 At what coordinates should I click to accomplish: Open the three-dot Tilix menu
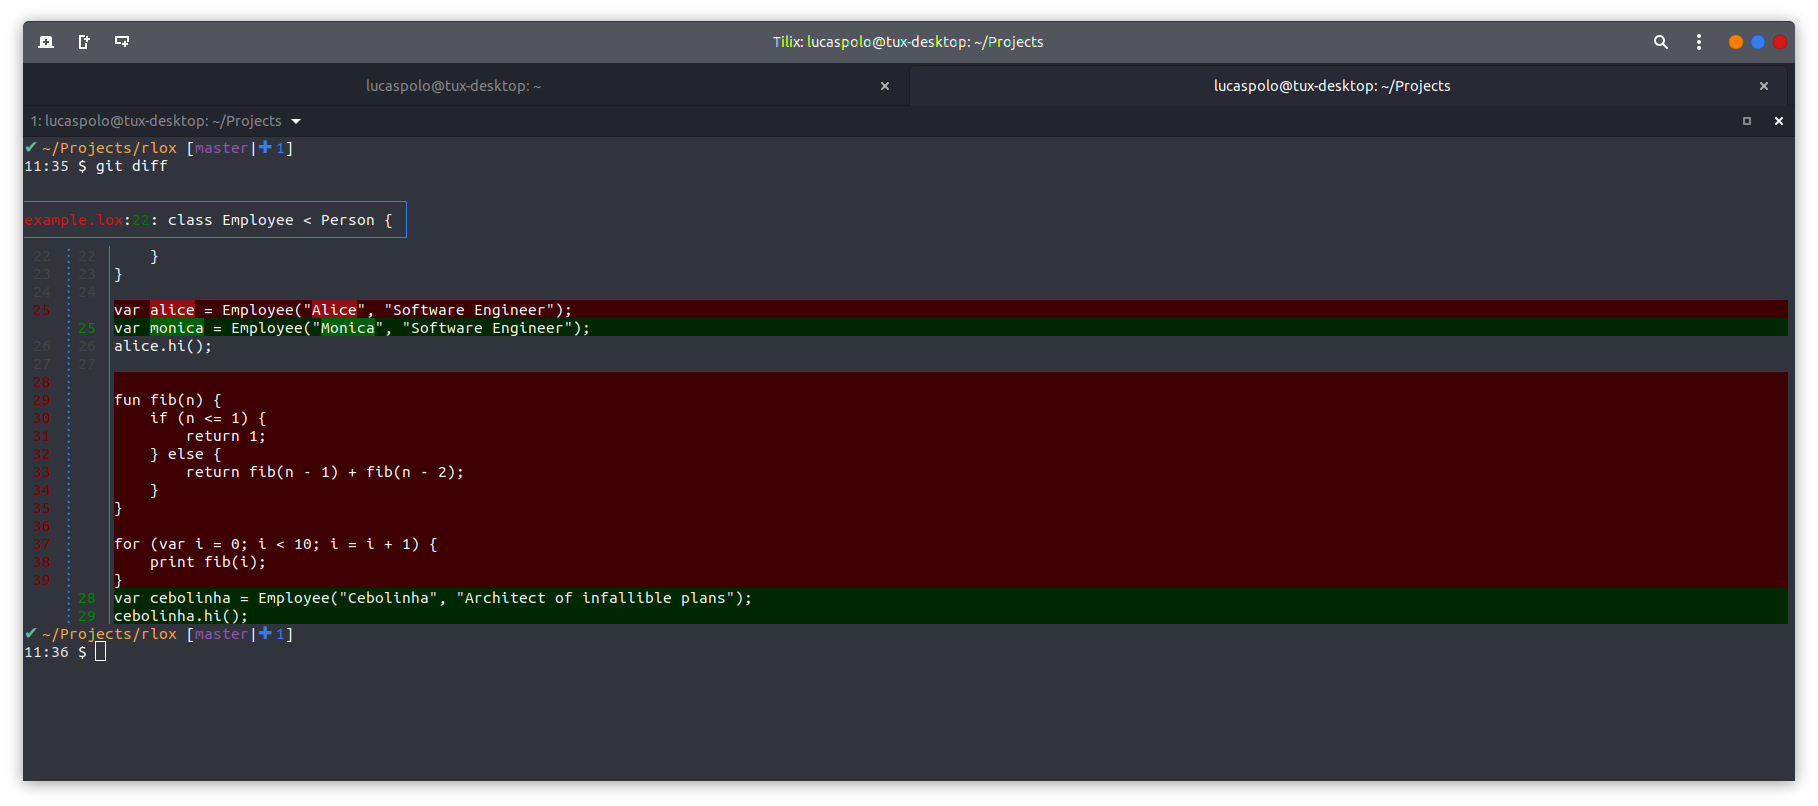click(1698, 42)
